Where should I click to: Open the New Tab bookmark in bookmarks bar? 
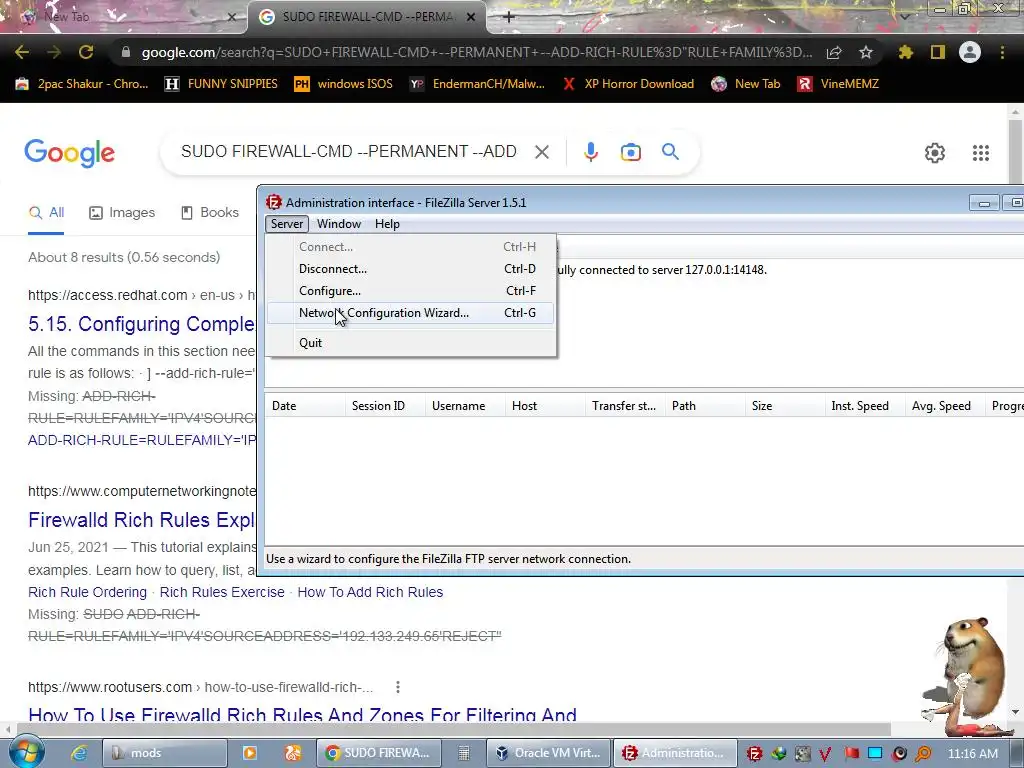[x=746, y=84]
